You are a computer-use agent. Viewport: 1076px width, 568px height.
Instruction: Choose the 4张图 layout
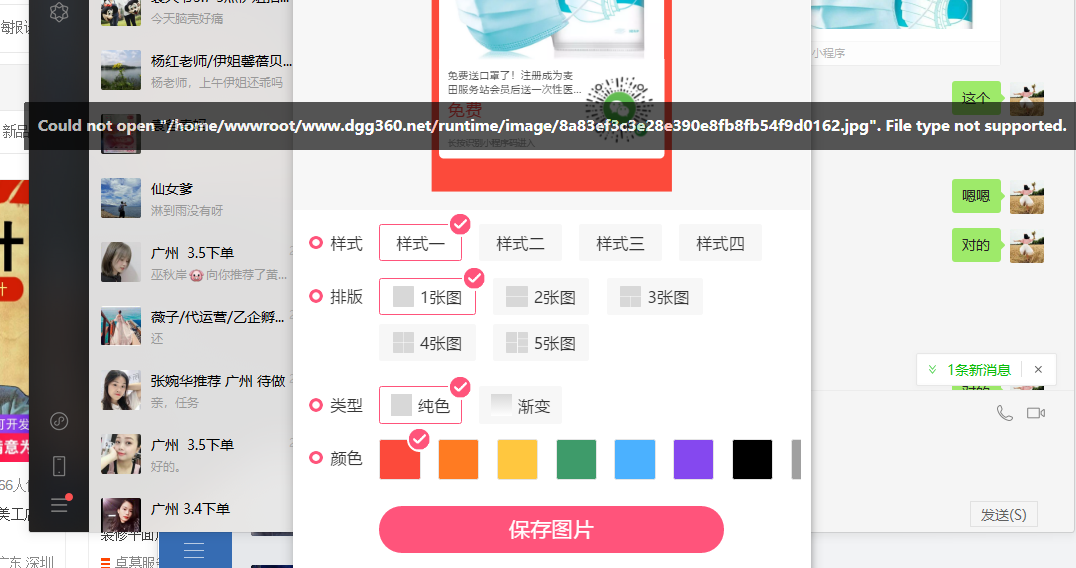point(427,343)
